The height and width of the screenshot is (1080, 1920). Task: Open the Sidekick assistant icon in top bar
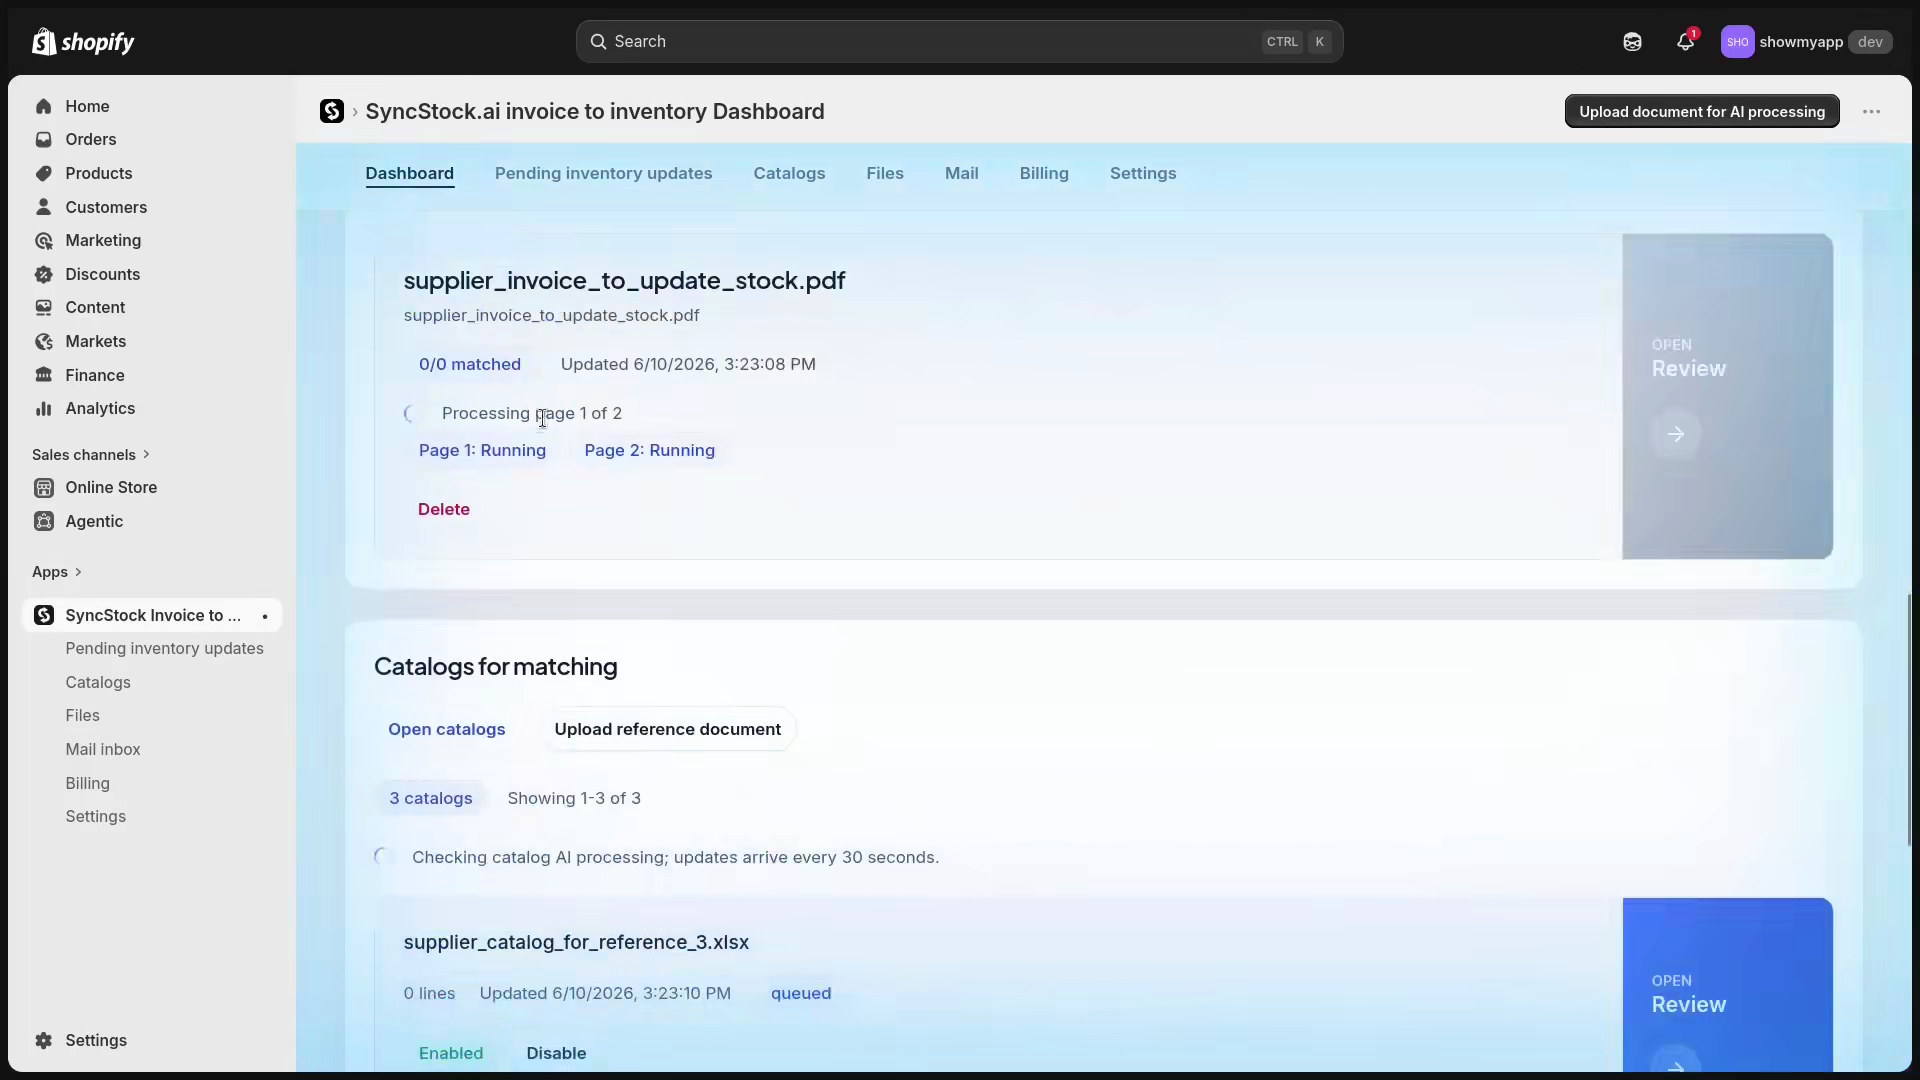click(x=1632, y=42)
